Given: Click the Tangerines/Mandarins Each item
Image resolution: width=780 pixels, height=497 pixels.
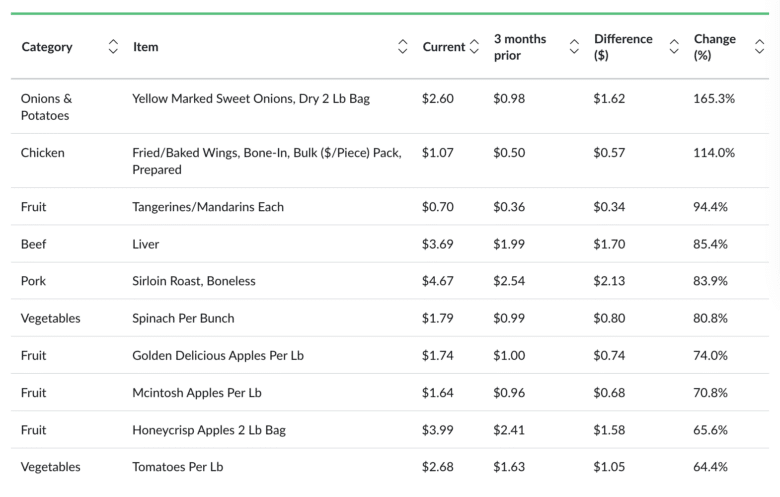Looking at the screenshot, I should click(208, 207).
